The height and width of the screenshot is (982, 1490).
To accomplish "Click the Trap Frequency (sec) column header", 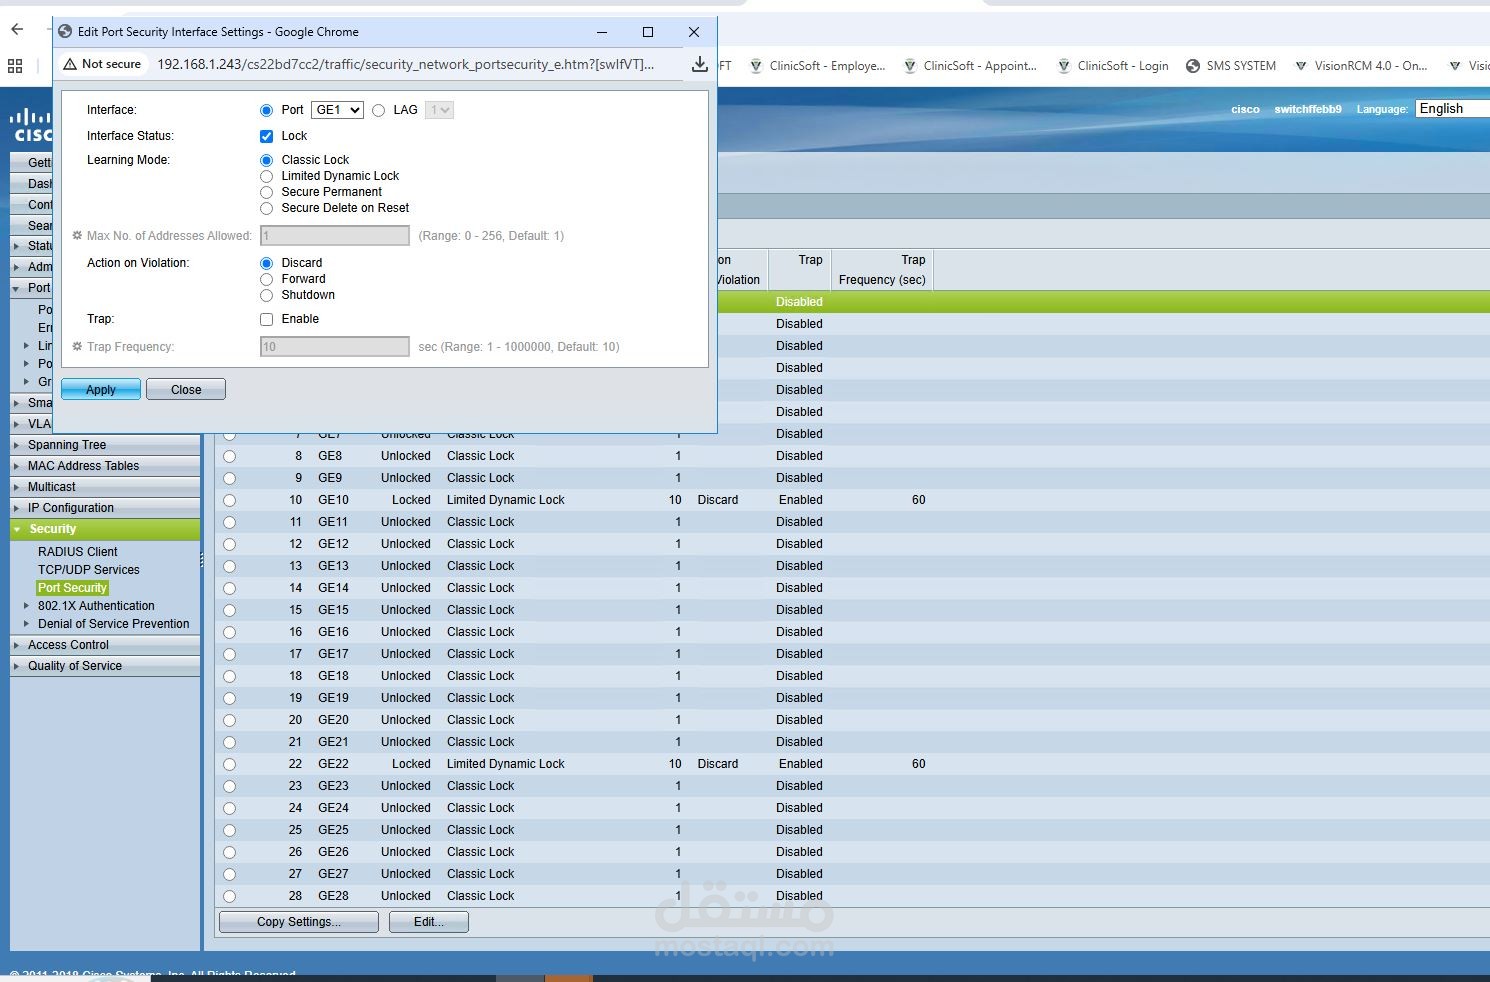I will pos(882,270).
